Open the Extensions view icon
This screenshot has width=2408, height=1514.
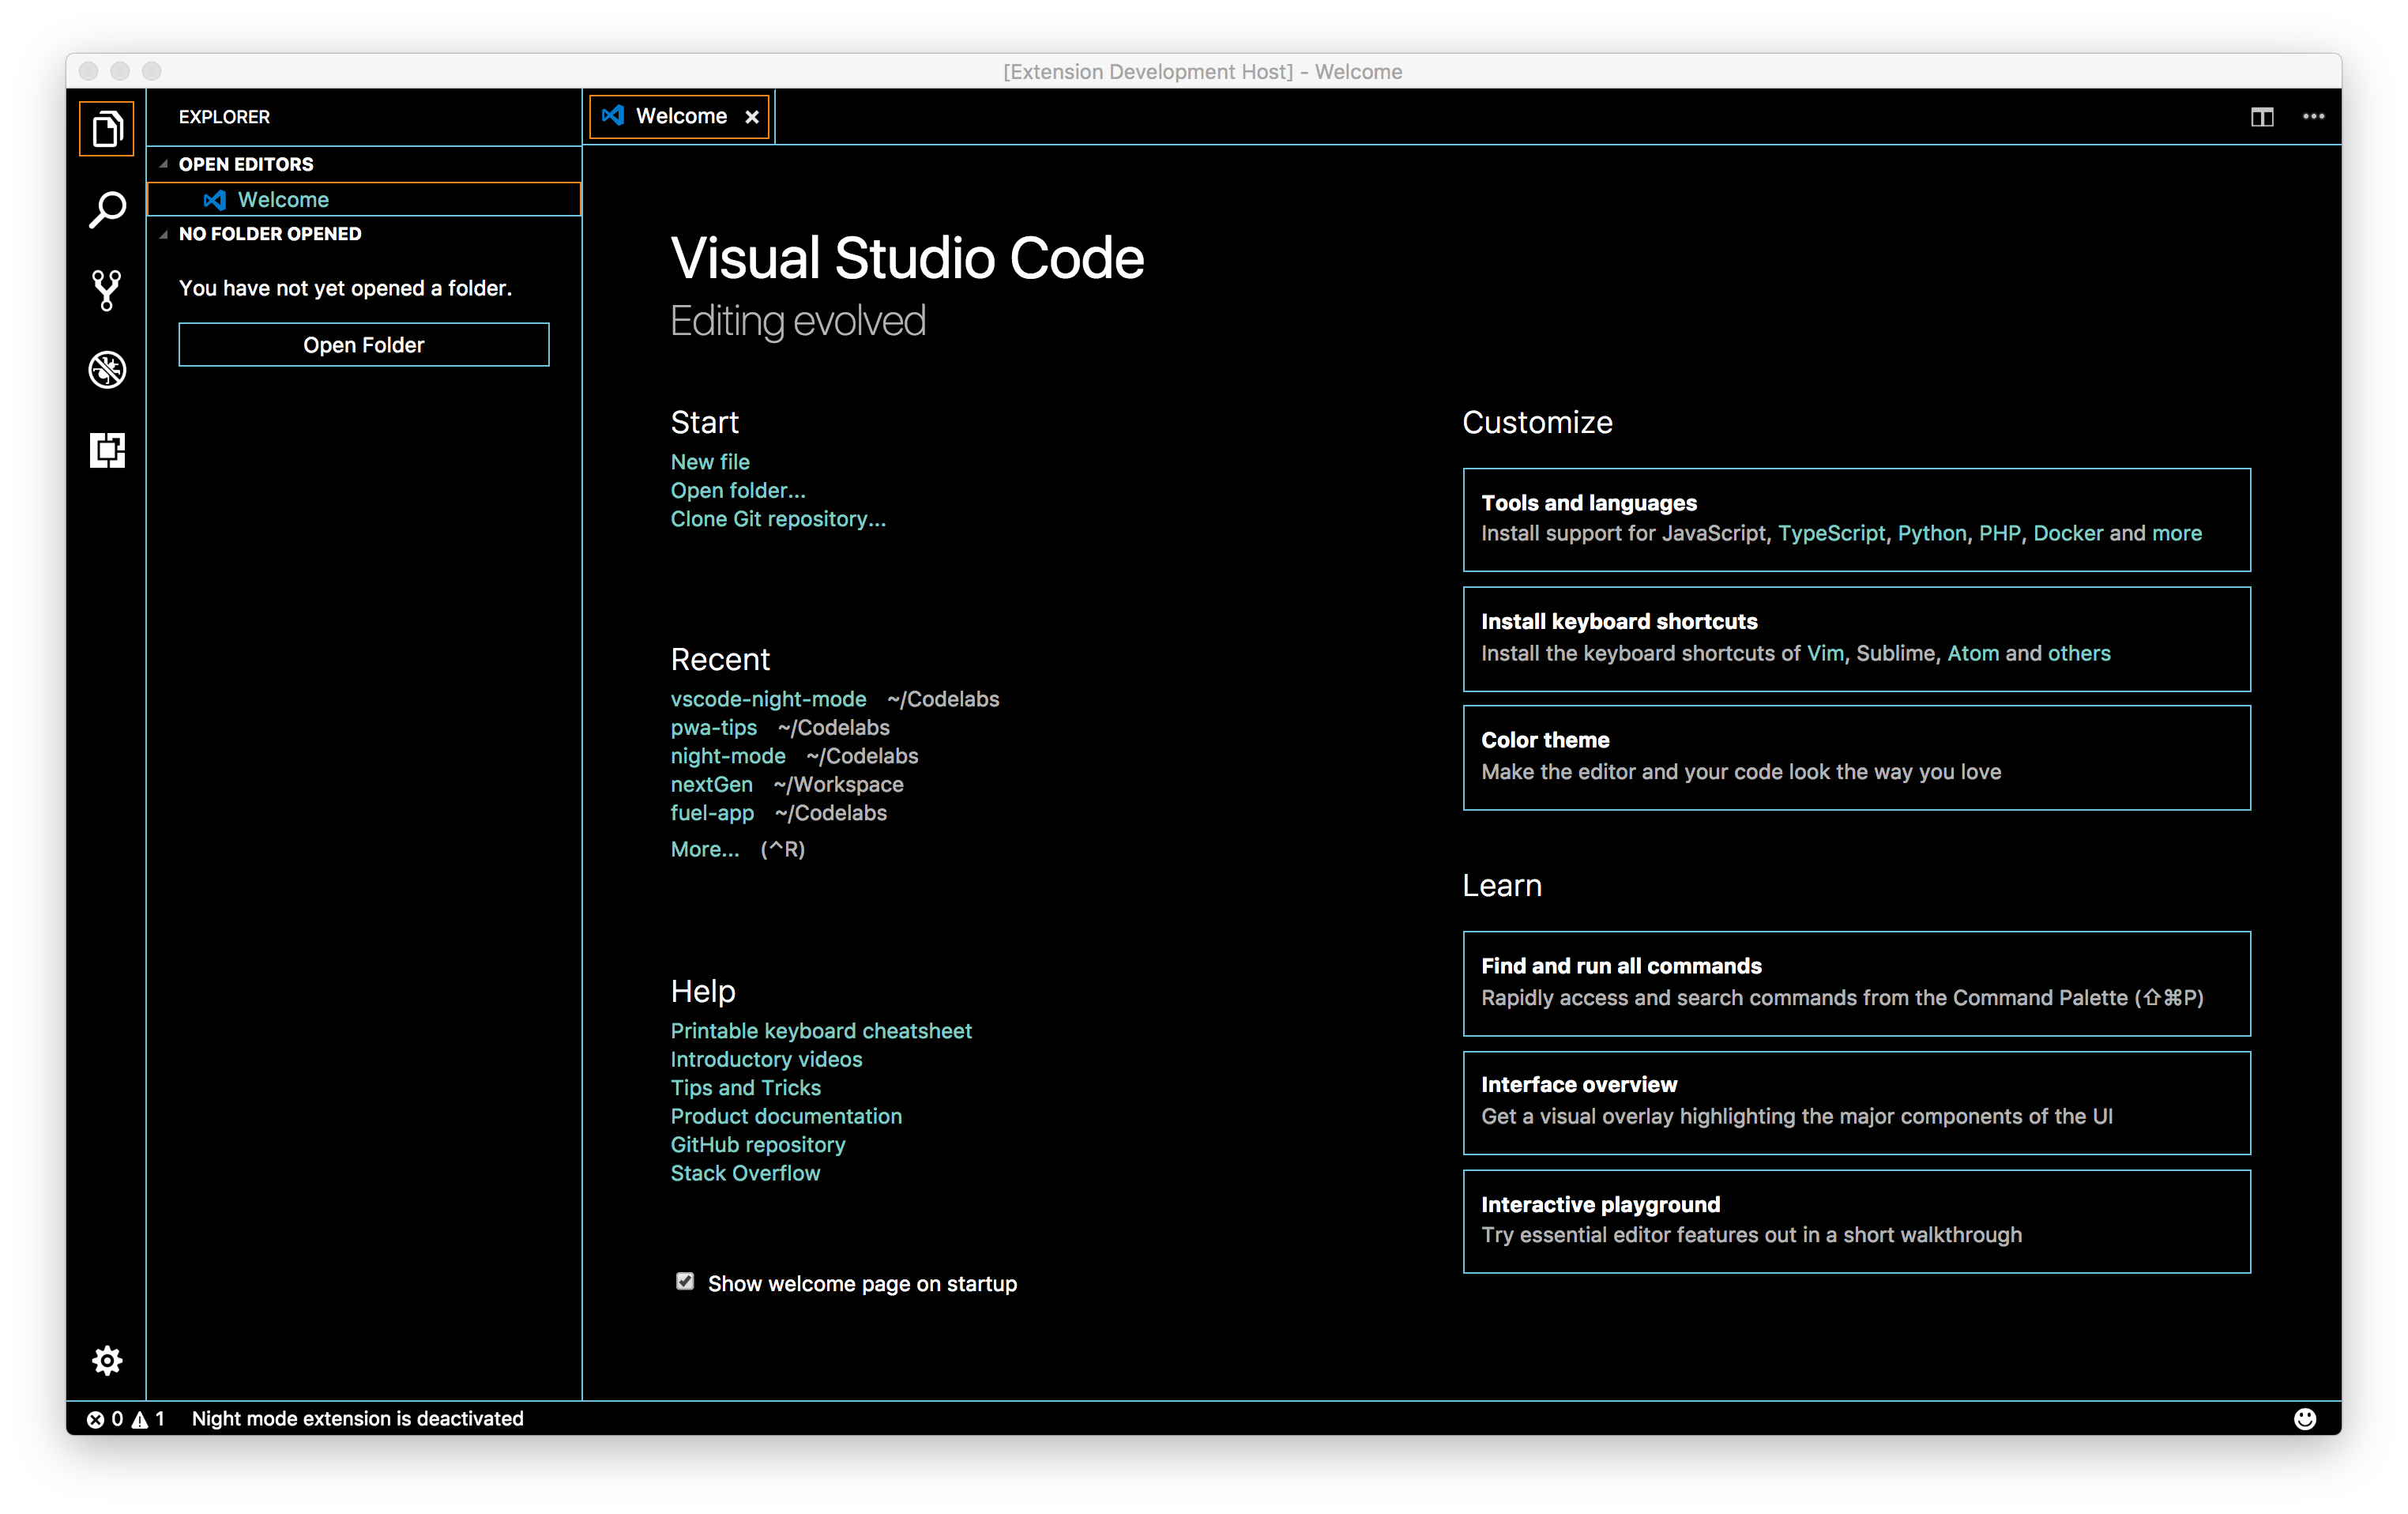[x=106, y=450]
